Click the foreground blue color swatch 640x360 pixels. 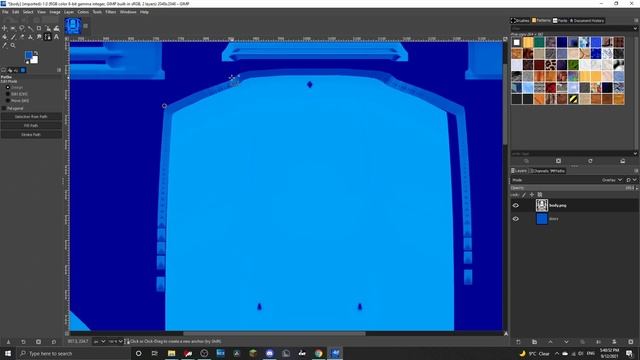coord(29,55)
